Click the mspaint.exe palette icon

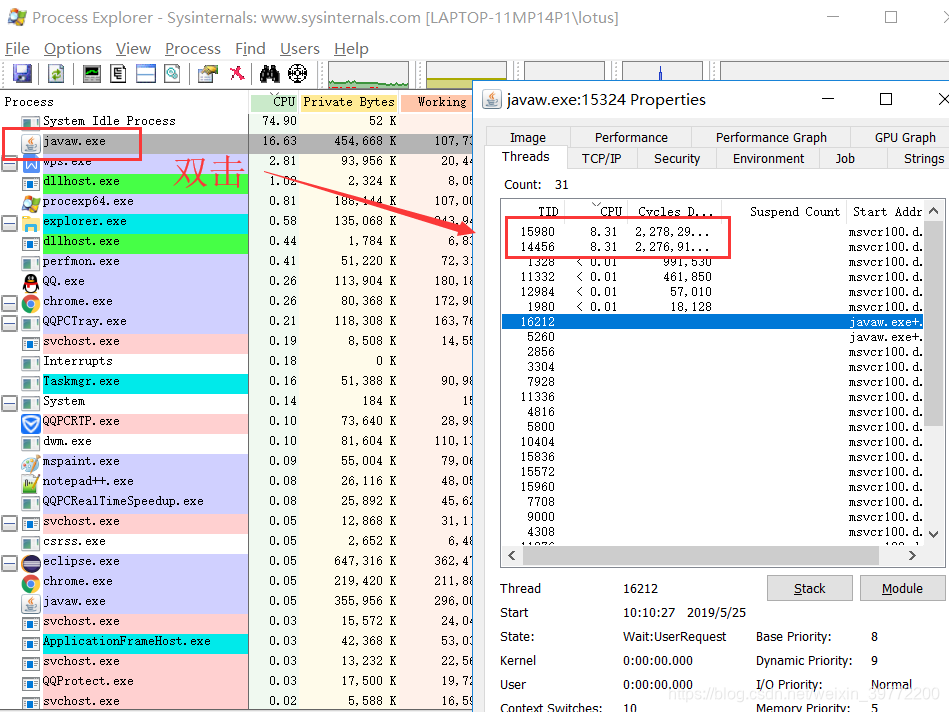tap(31, 463)
